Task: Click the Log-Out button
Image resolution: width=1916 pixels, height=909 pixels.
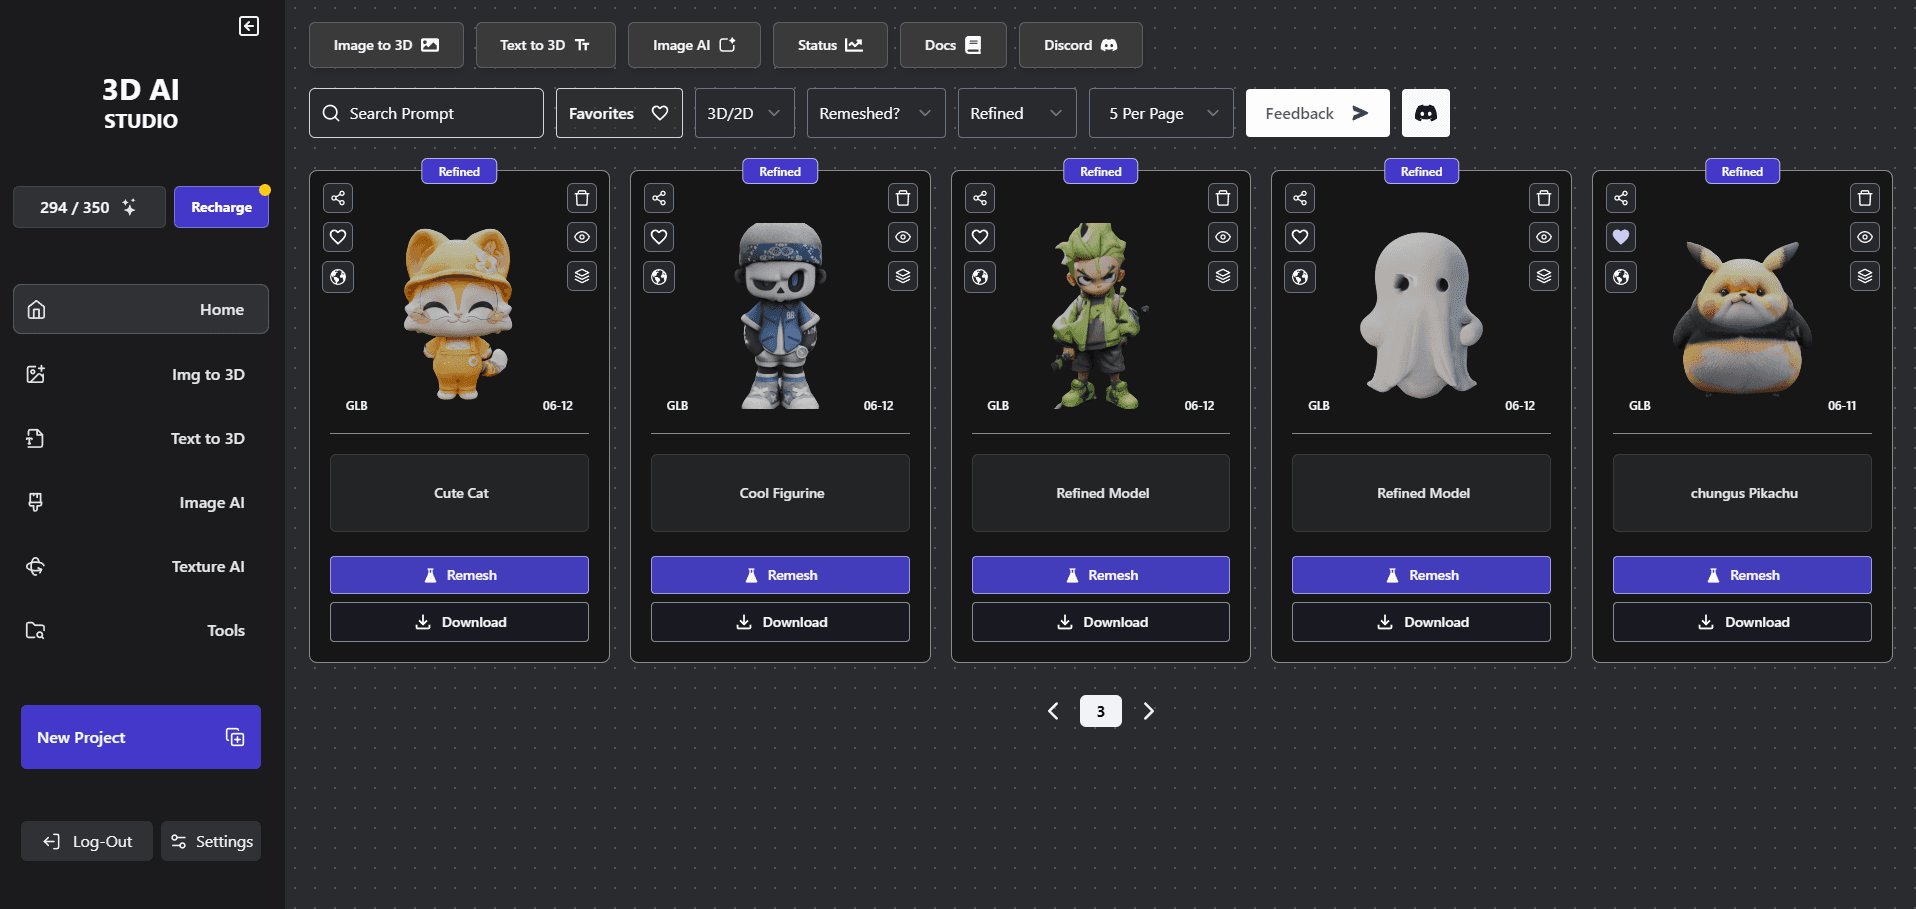Action: 87,841
